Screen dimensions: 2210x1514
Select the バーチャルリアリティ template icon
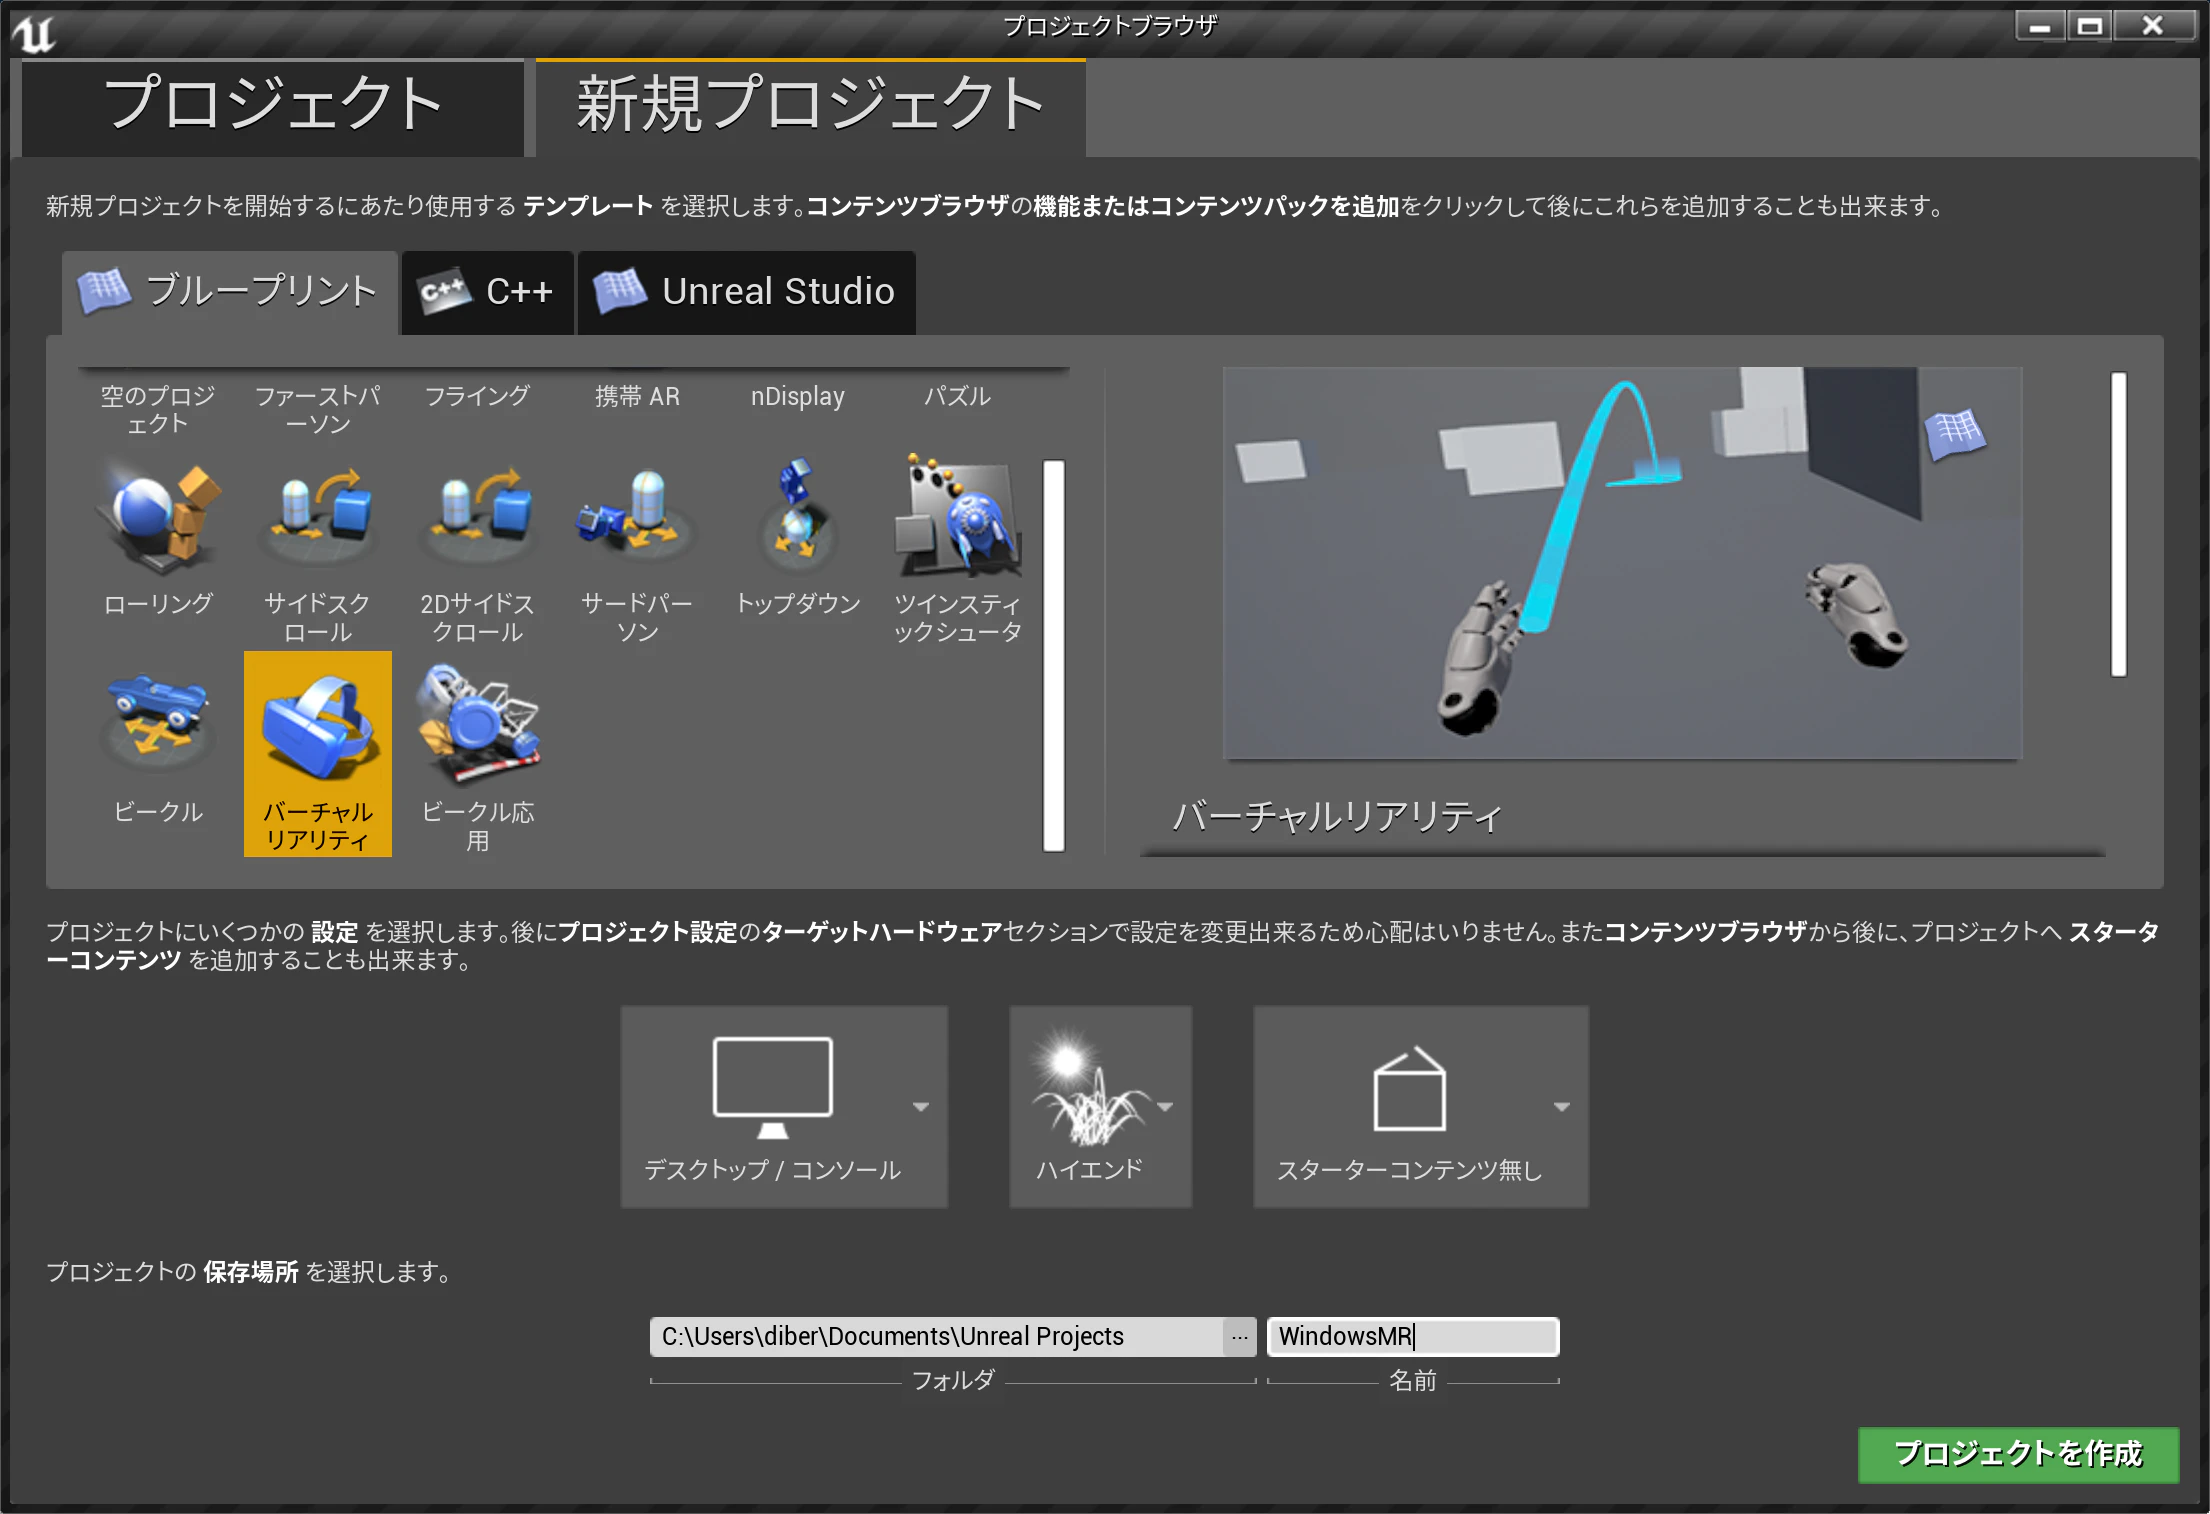click(318, 726)
